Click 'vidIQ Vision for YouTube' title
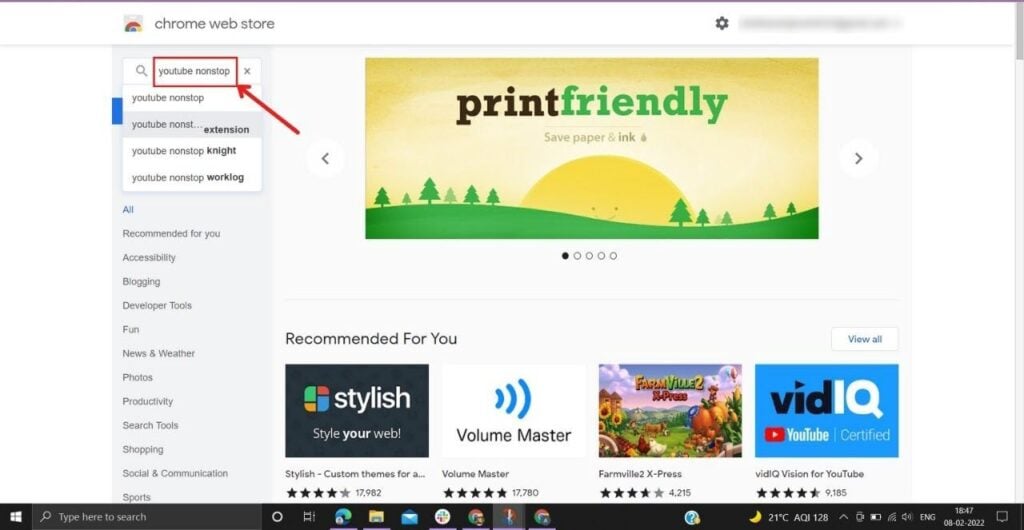This screenshot has height=530, width=1024. 810,474
